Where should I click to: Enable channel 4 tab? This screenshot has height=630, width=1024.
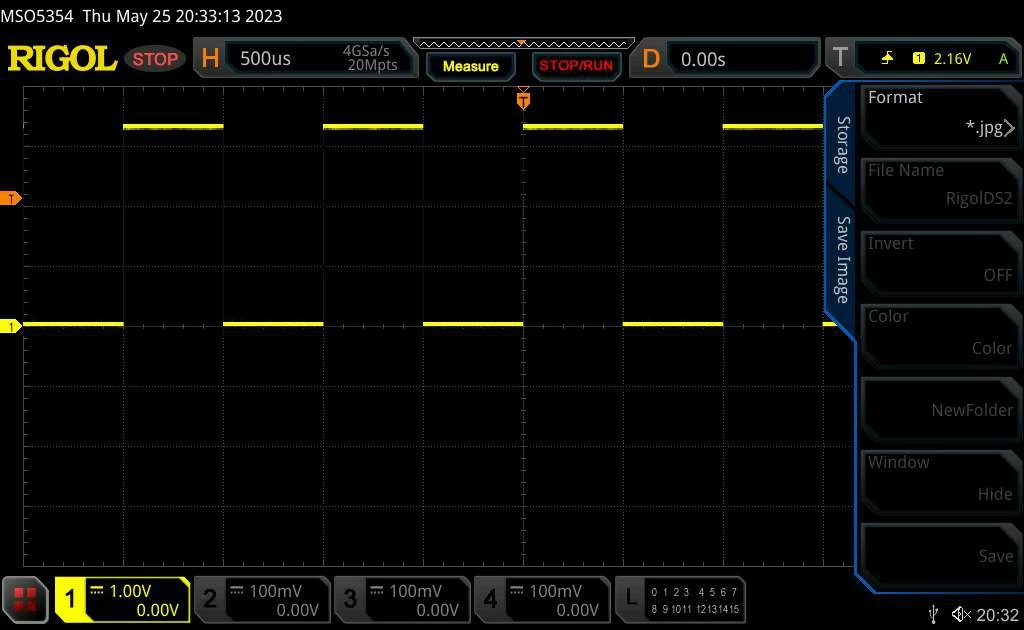(542, 600)
